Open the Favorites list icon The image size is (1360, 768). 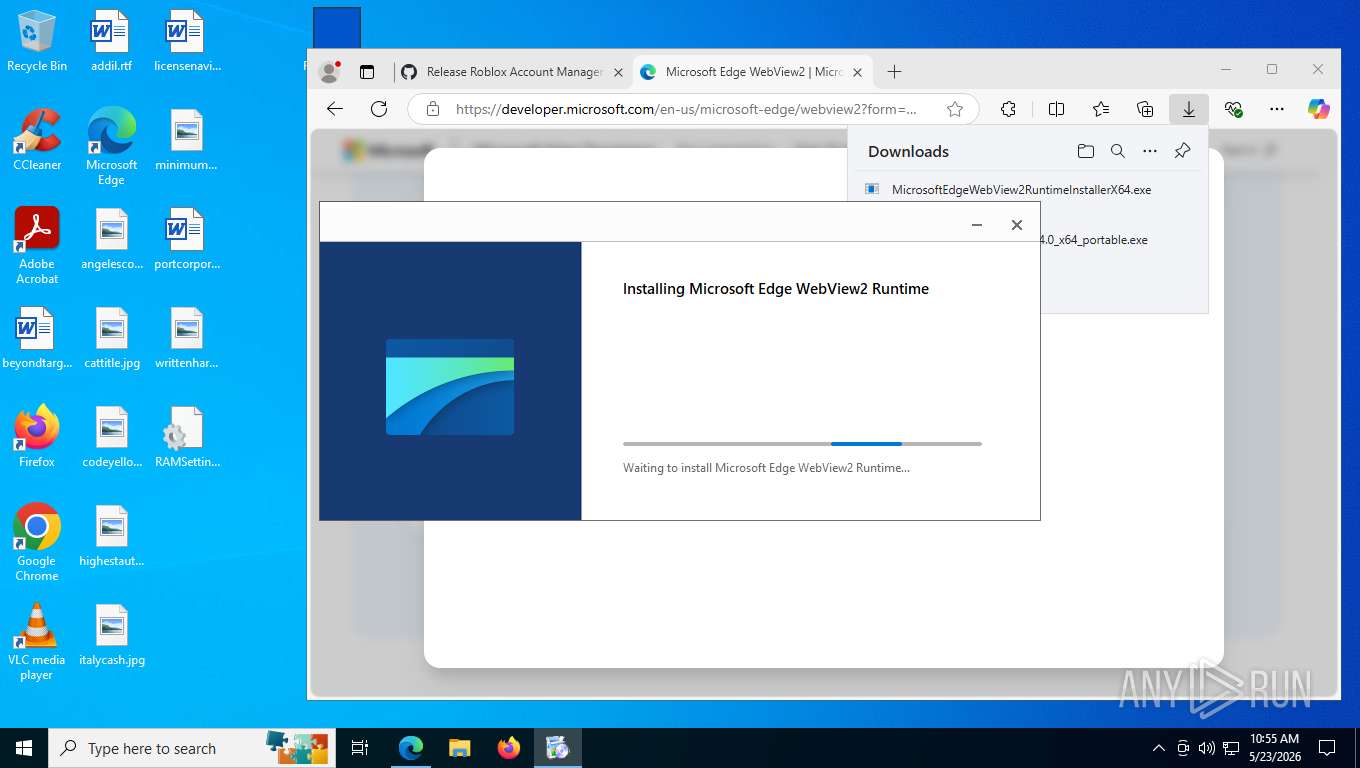point(1101,109)
